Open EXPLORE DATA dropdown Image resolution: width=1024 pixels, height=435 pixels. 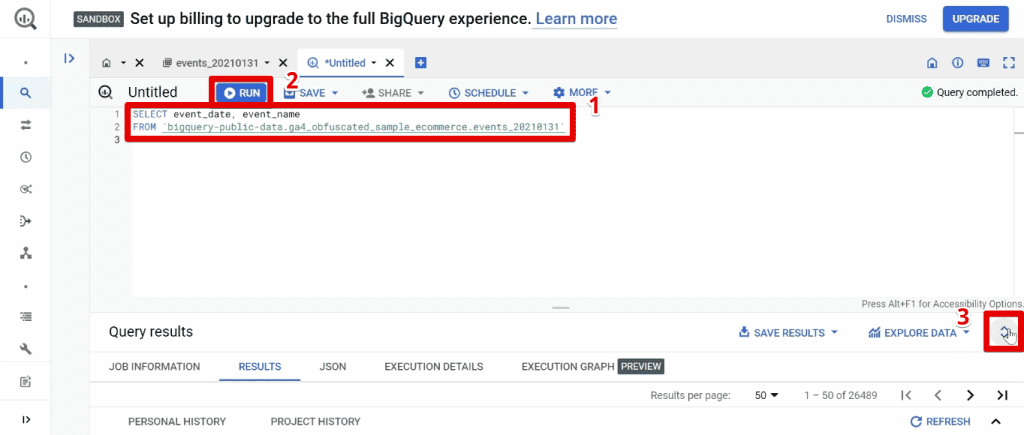[919, 332]
